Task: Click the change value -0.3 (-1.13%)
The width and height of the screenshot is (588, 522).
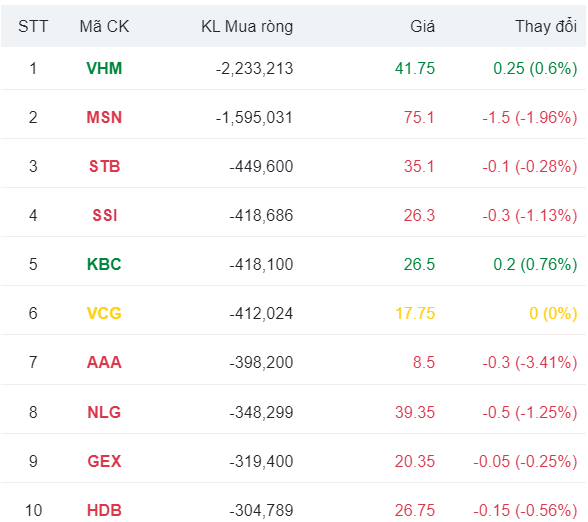Action: coord(530,216)
